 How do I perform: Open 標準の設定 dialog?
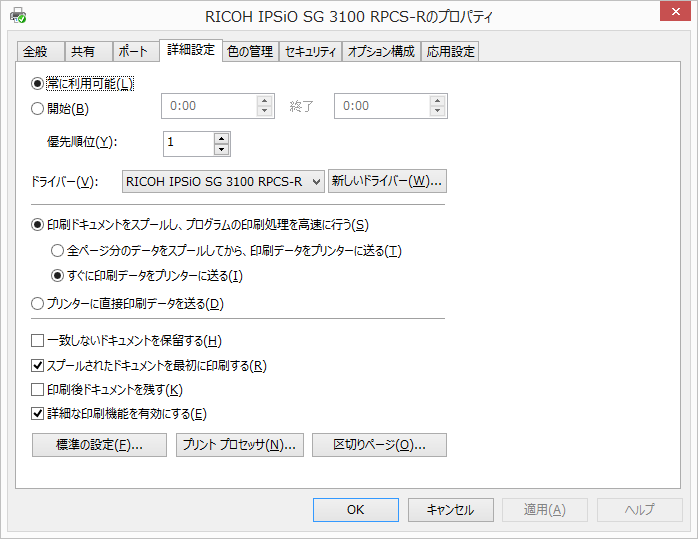tap(99, 445)
